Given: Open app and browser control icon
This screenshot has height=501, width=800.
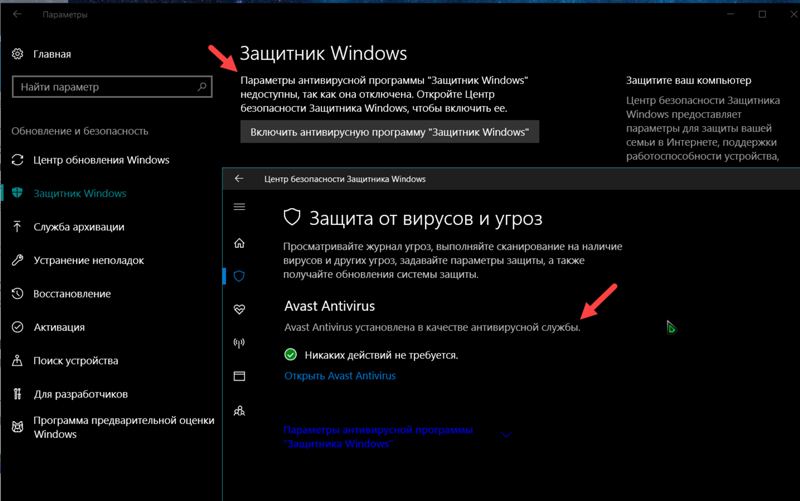Looking at the screenshot, I should click(239, 376).
